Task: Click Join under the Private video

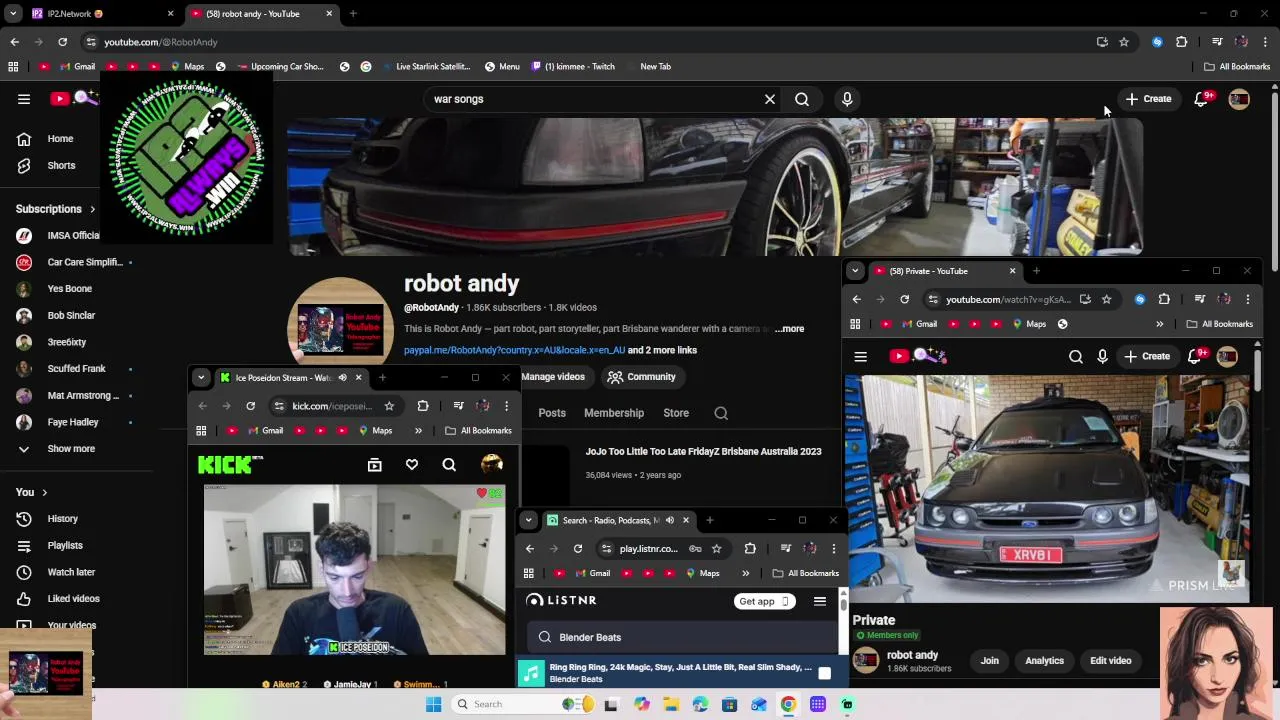Action: 990,661
